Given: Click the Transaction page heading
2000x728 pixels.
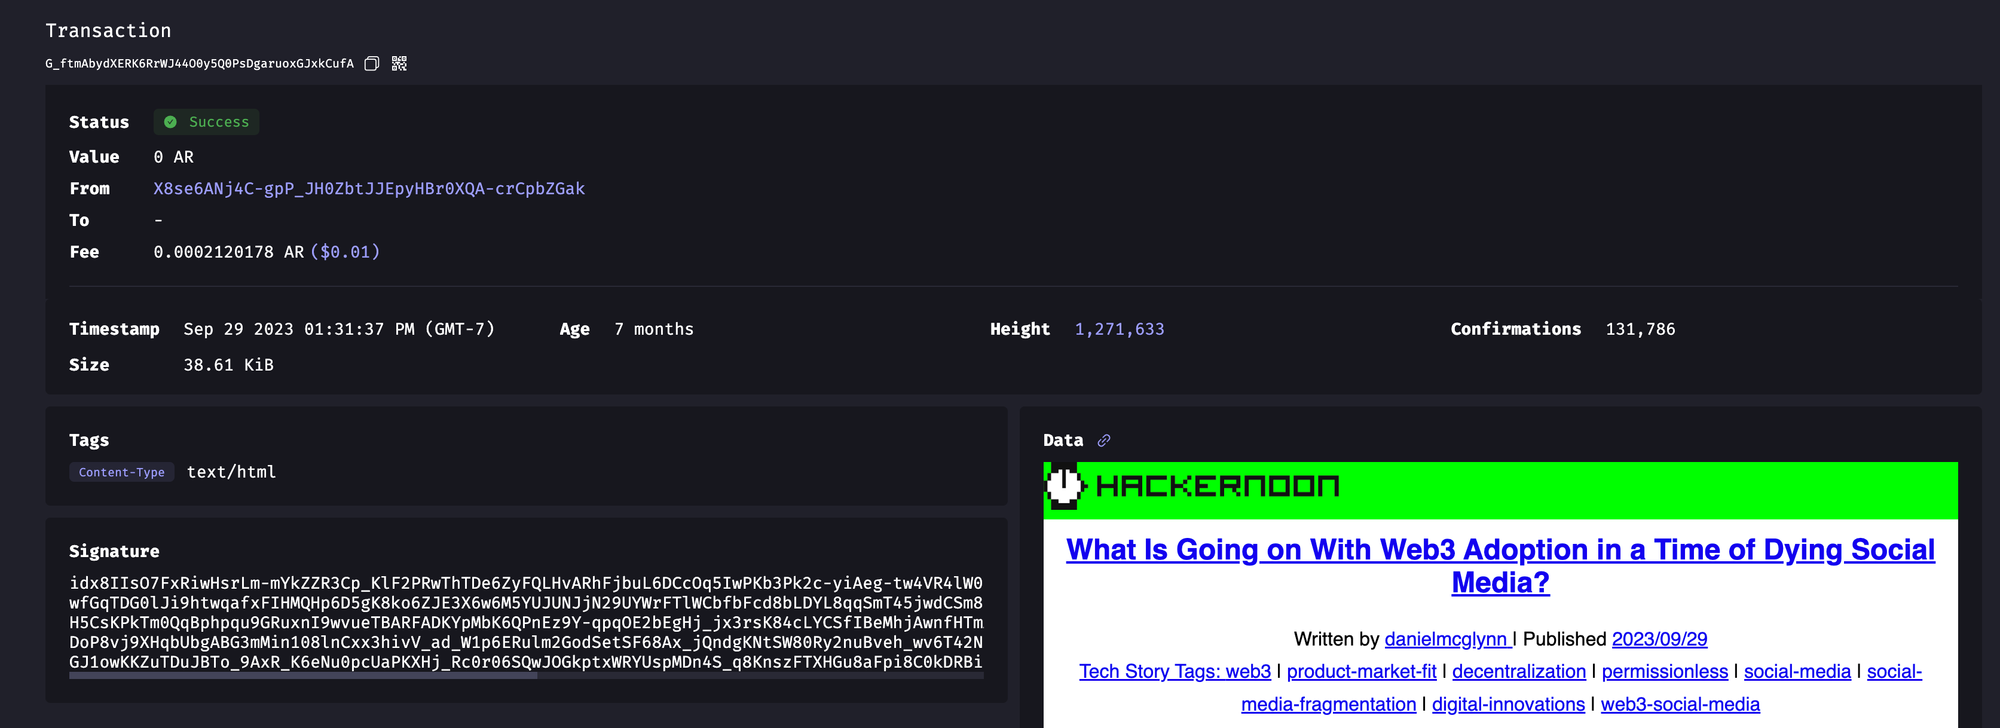Looking at the screenshot, I should click(108, 31).
